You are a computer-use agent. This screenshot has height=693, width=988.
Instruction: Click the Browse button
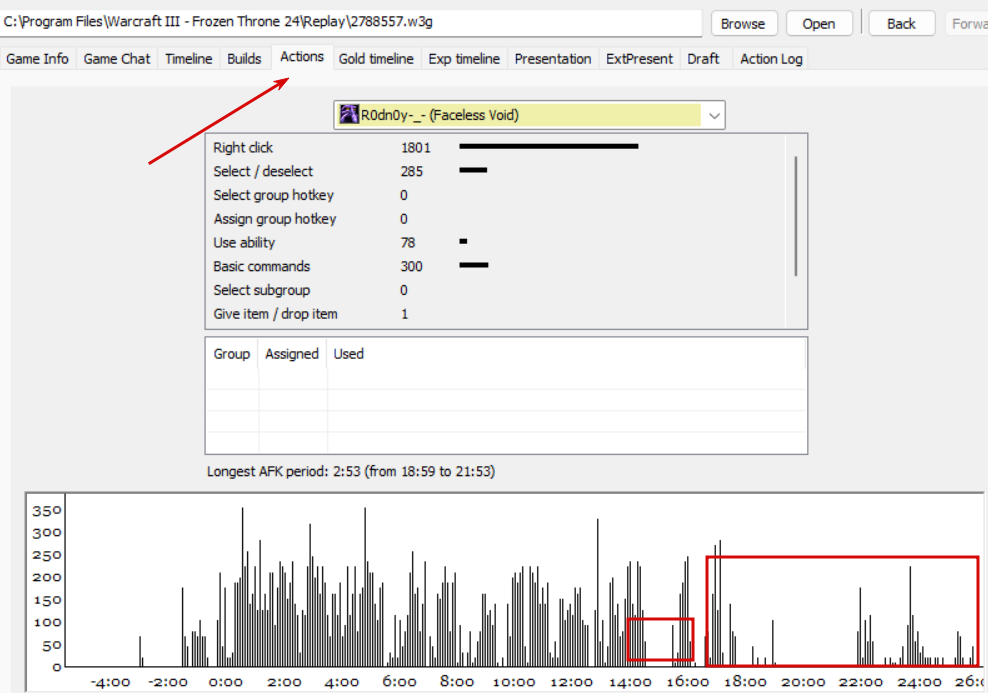tap(743, 24)
